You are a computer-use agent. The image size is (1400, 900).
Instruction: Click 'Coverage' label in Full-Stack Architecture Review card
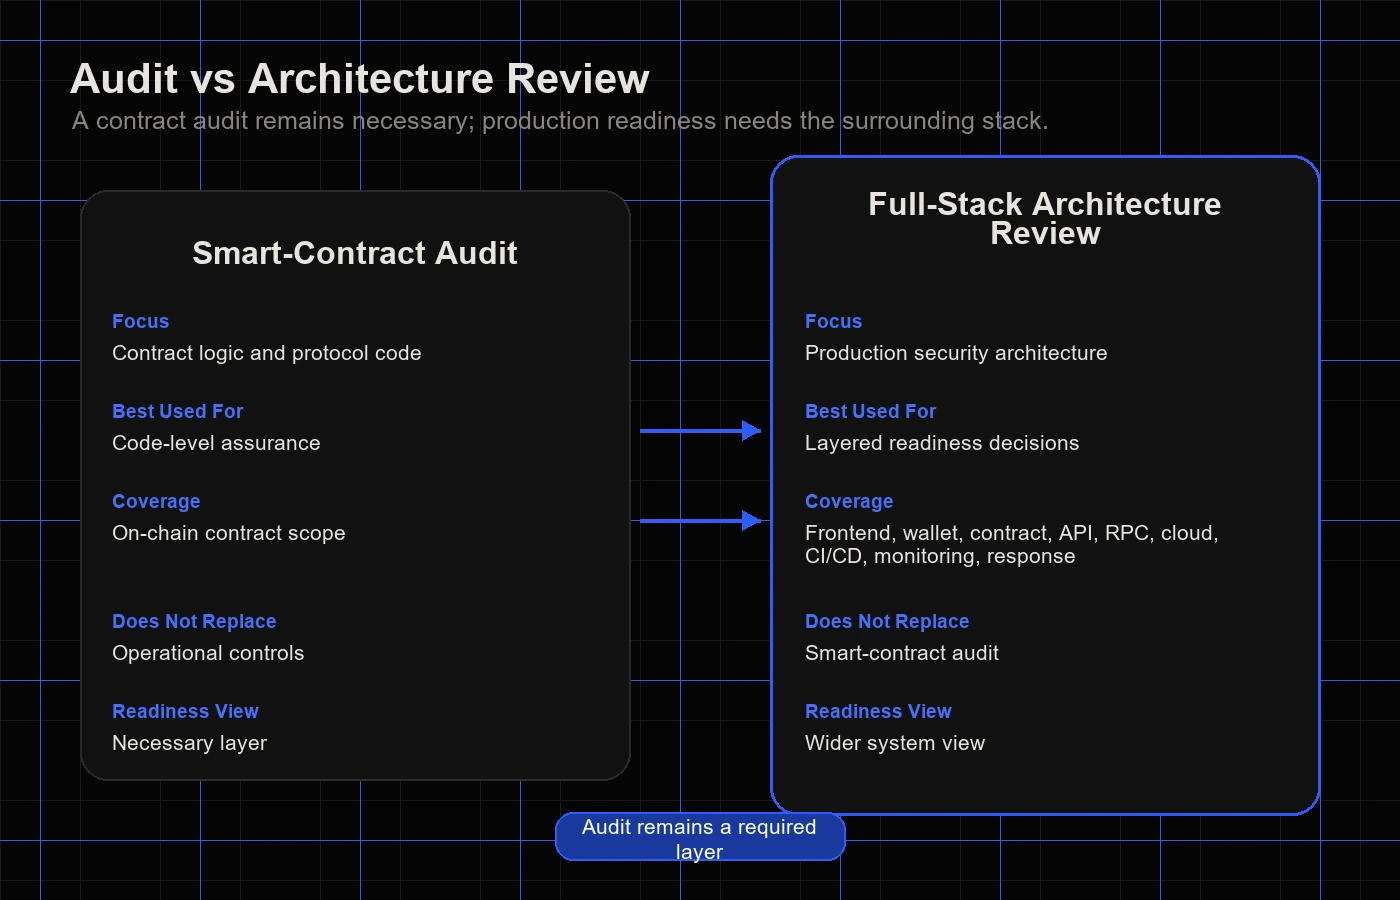click(849, 501)
